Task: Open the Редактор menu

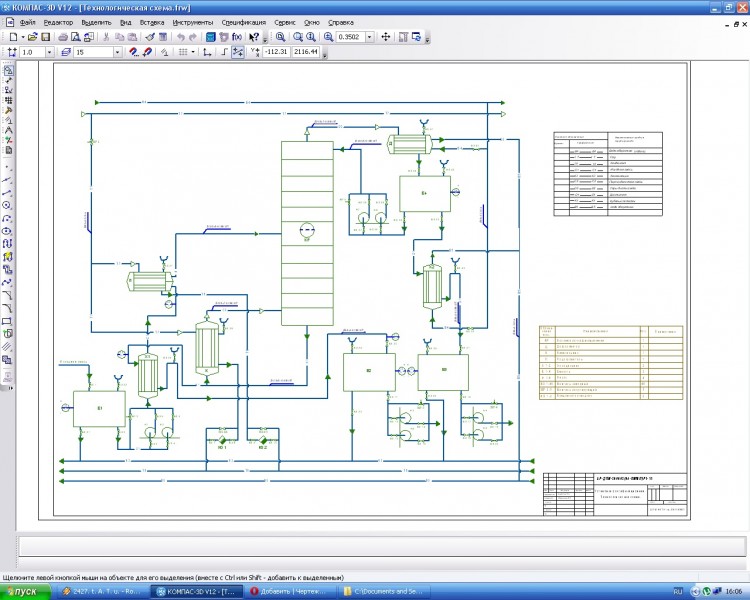Action: click(x=58, y=22)
